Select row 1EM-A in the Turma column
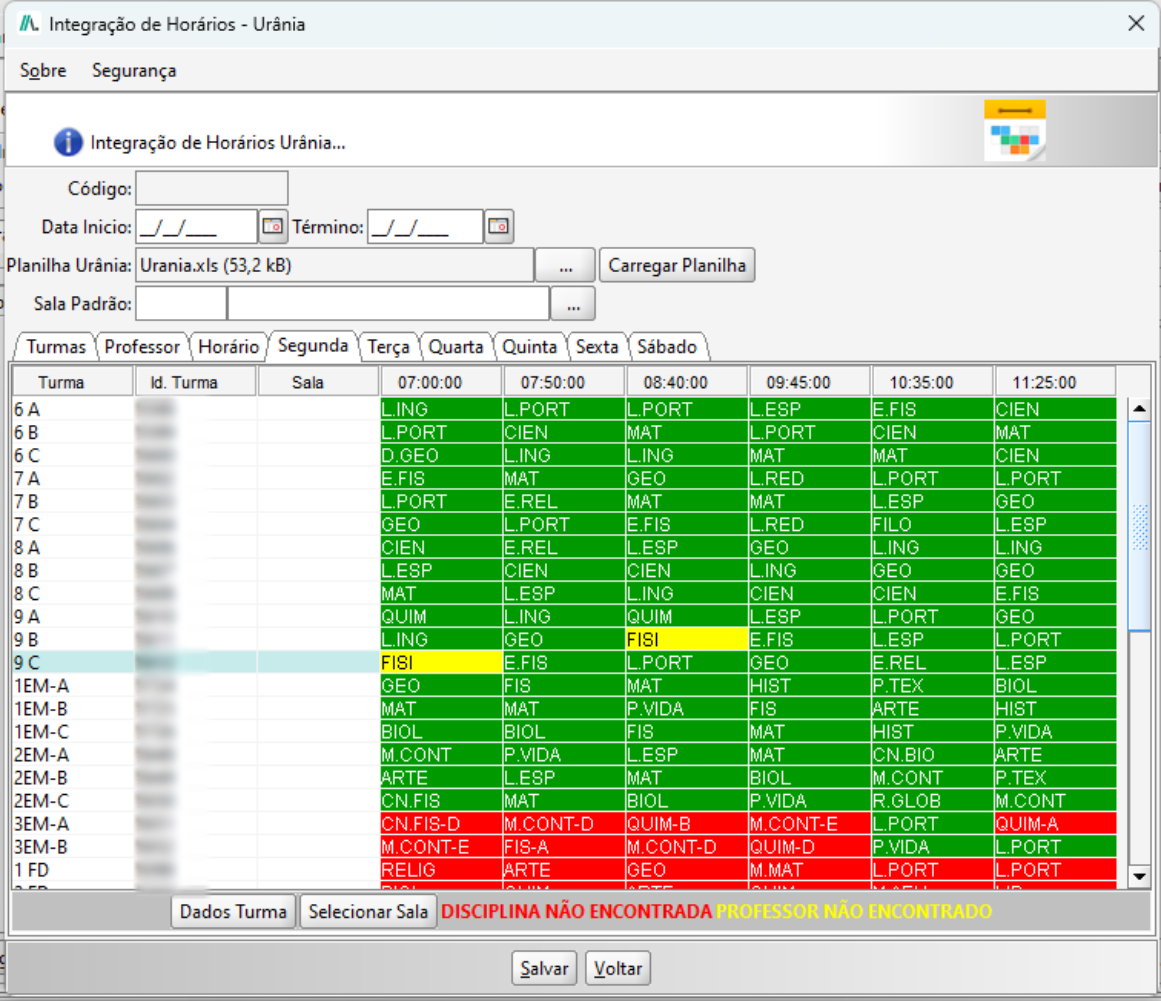The image size is (1161, 1001). (x=73, y=685)
